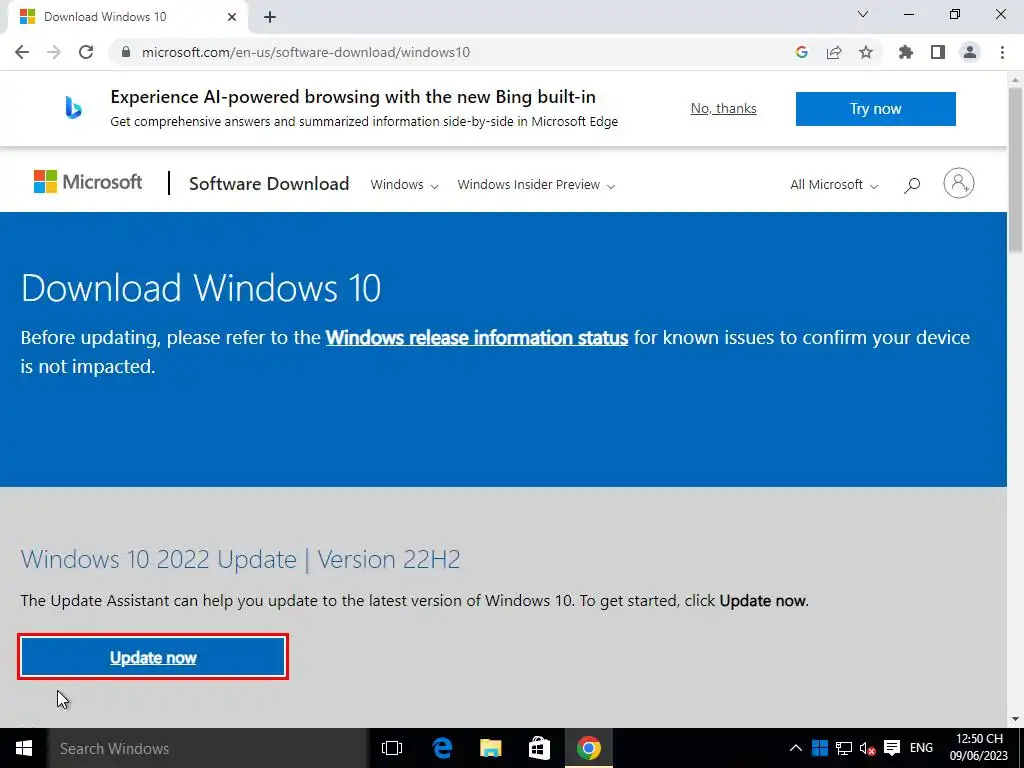Image resolution: width=1024 pixels, height=768 pixels.
Task: Close the Download Windows 10 tab
Action: (x=232, y=17)
